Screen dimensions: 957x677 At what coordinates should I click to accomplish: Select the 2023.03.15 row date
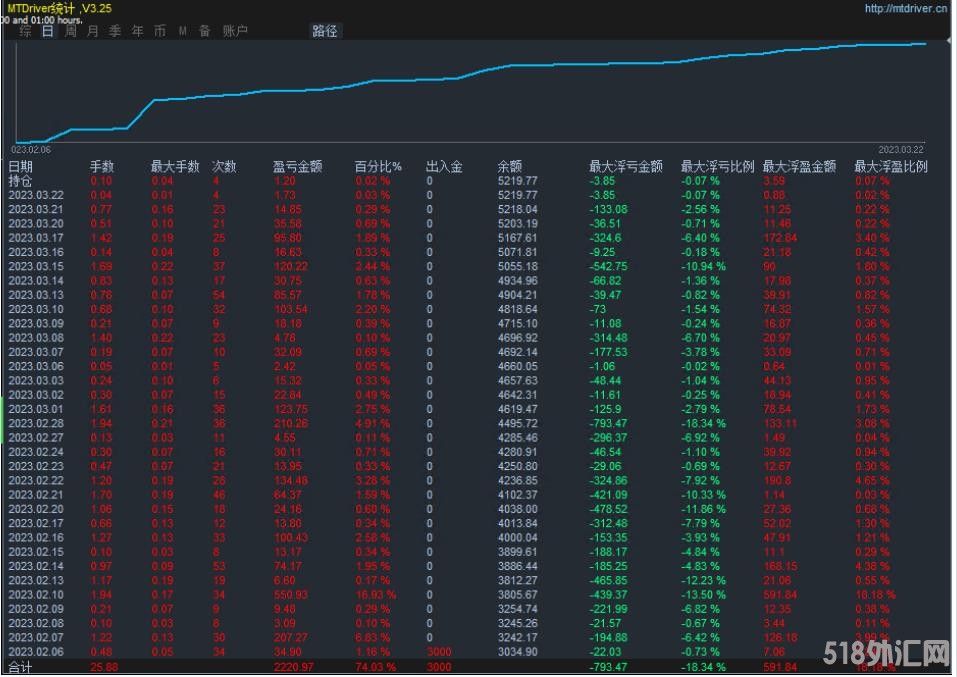35,267
